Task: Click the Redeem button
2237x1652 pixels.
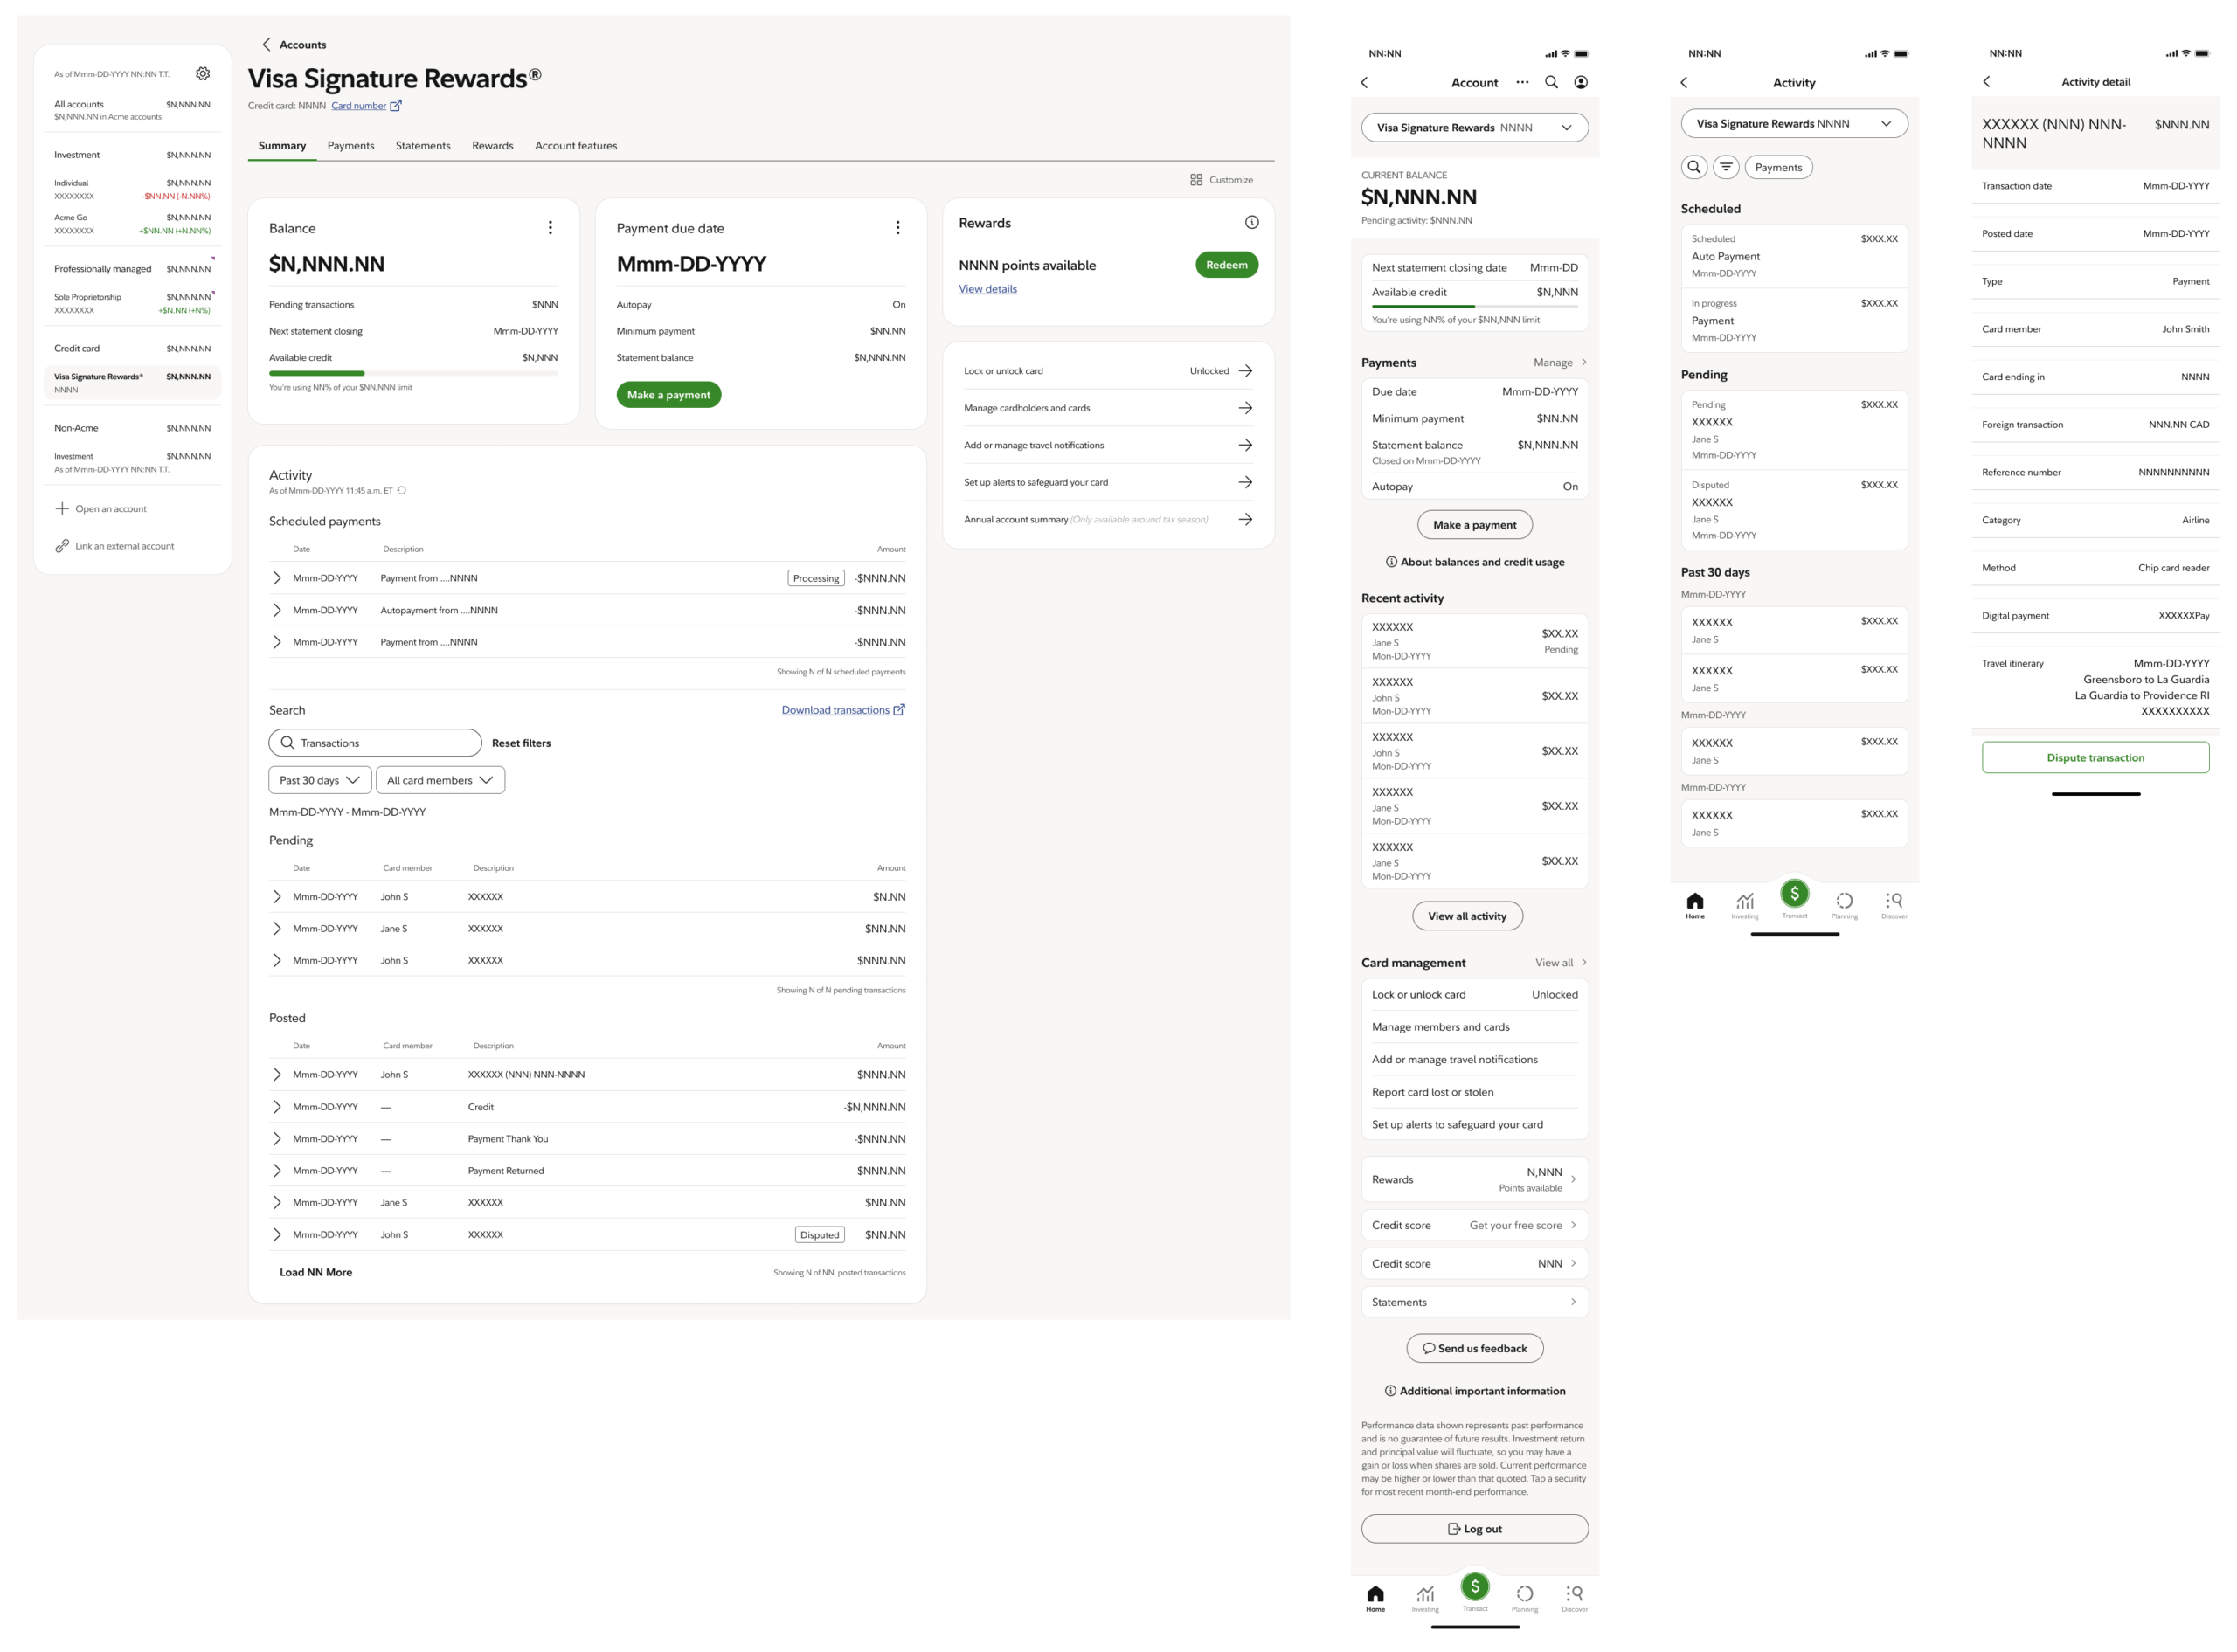Action: 1226,265
